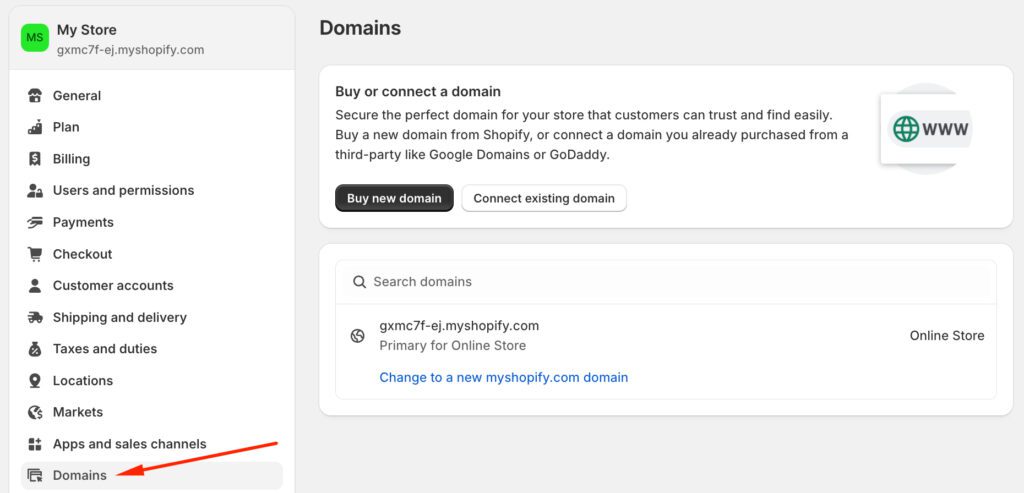Click the green MS store avatar

(x=35, y=38)
